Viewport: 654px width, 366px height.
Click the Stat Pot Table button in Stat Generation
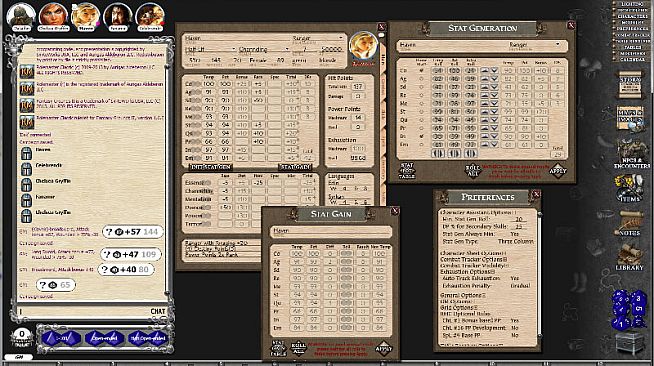(x=407, y=170)
